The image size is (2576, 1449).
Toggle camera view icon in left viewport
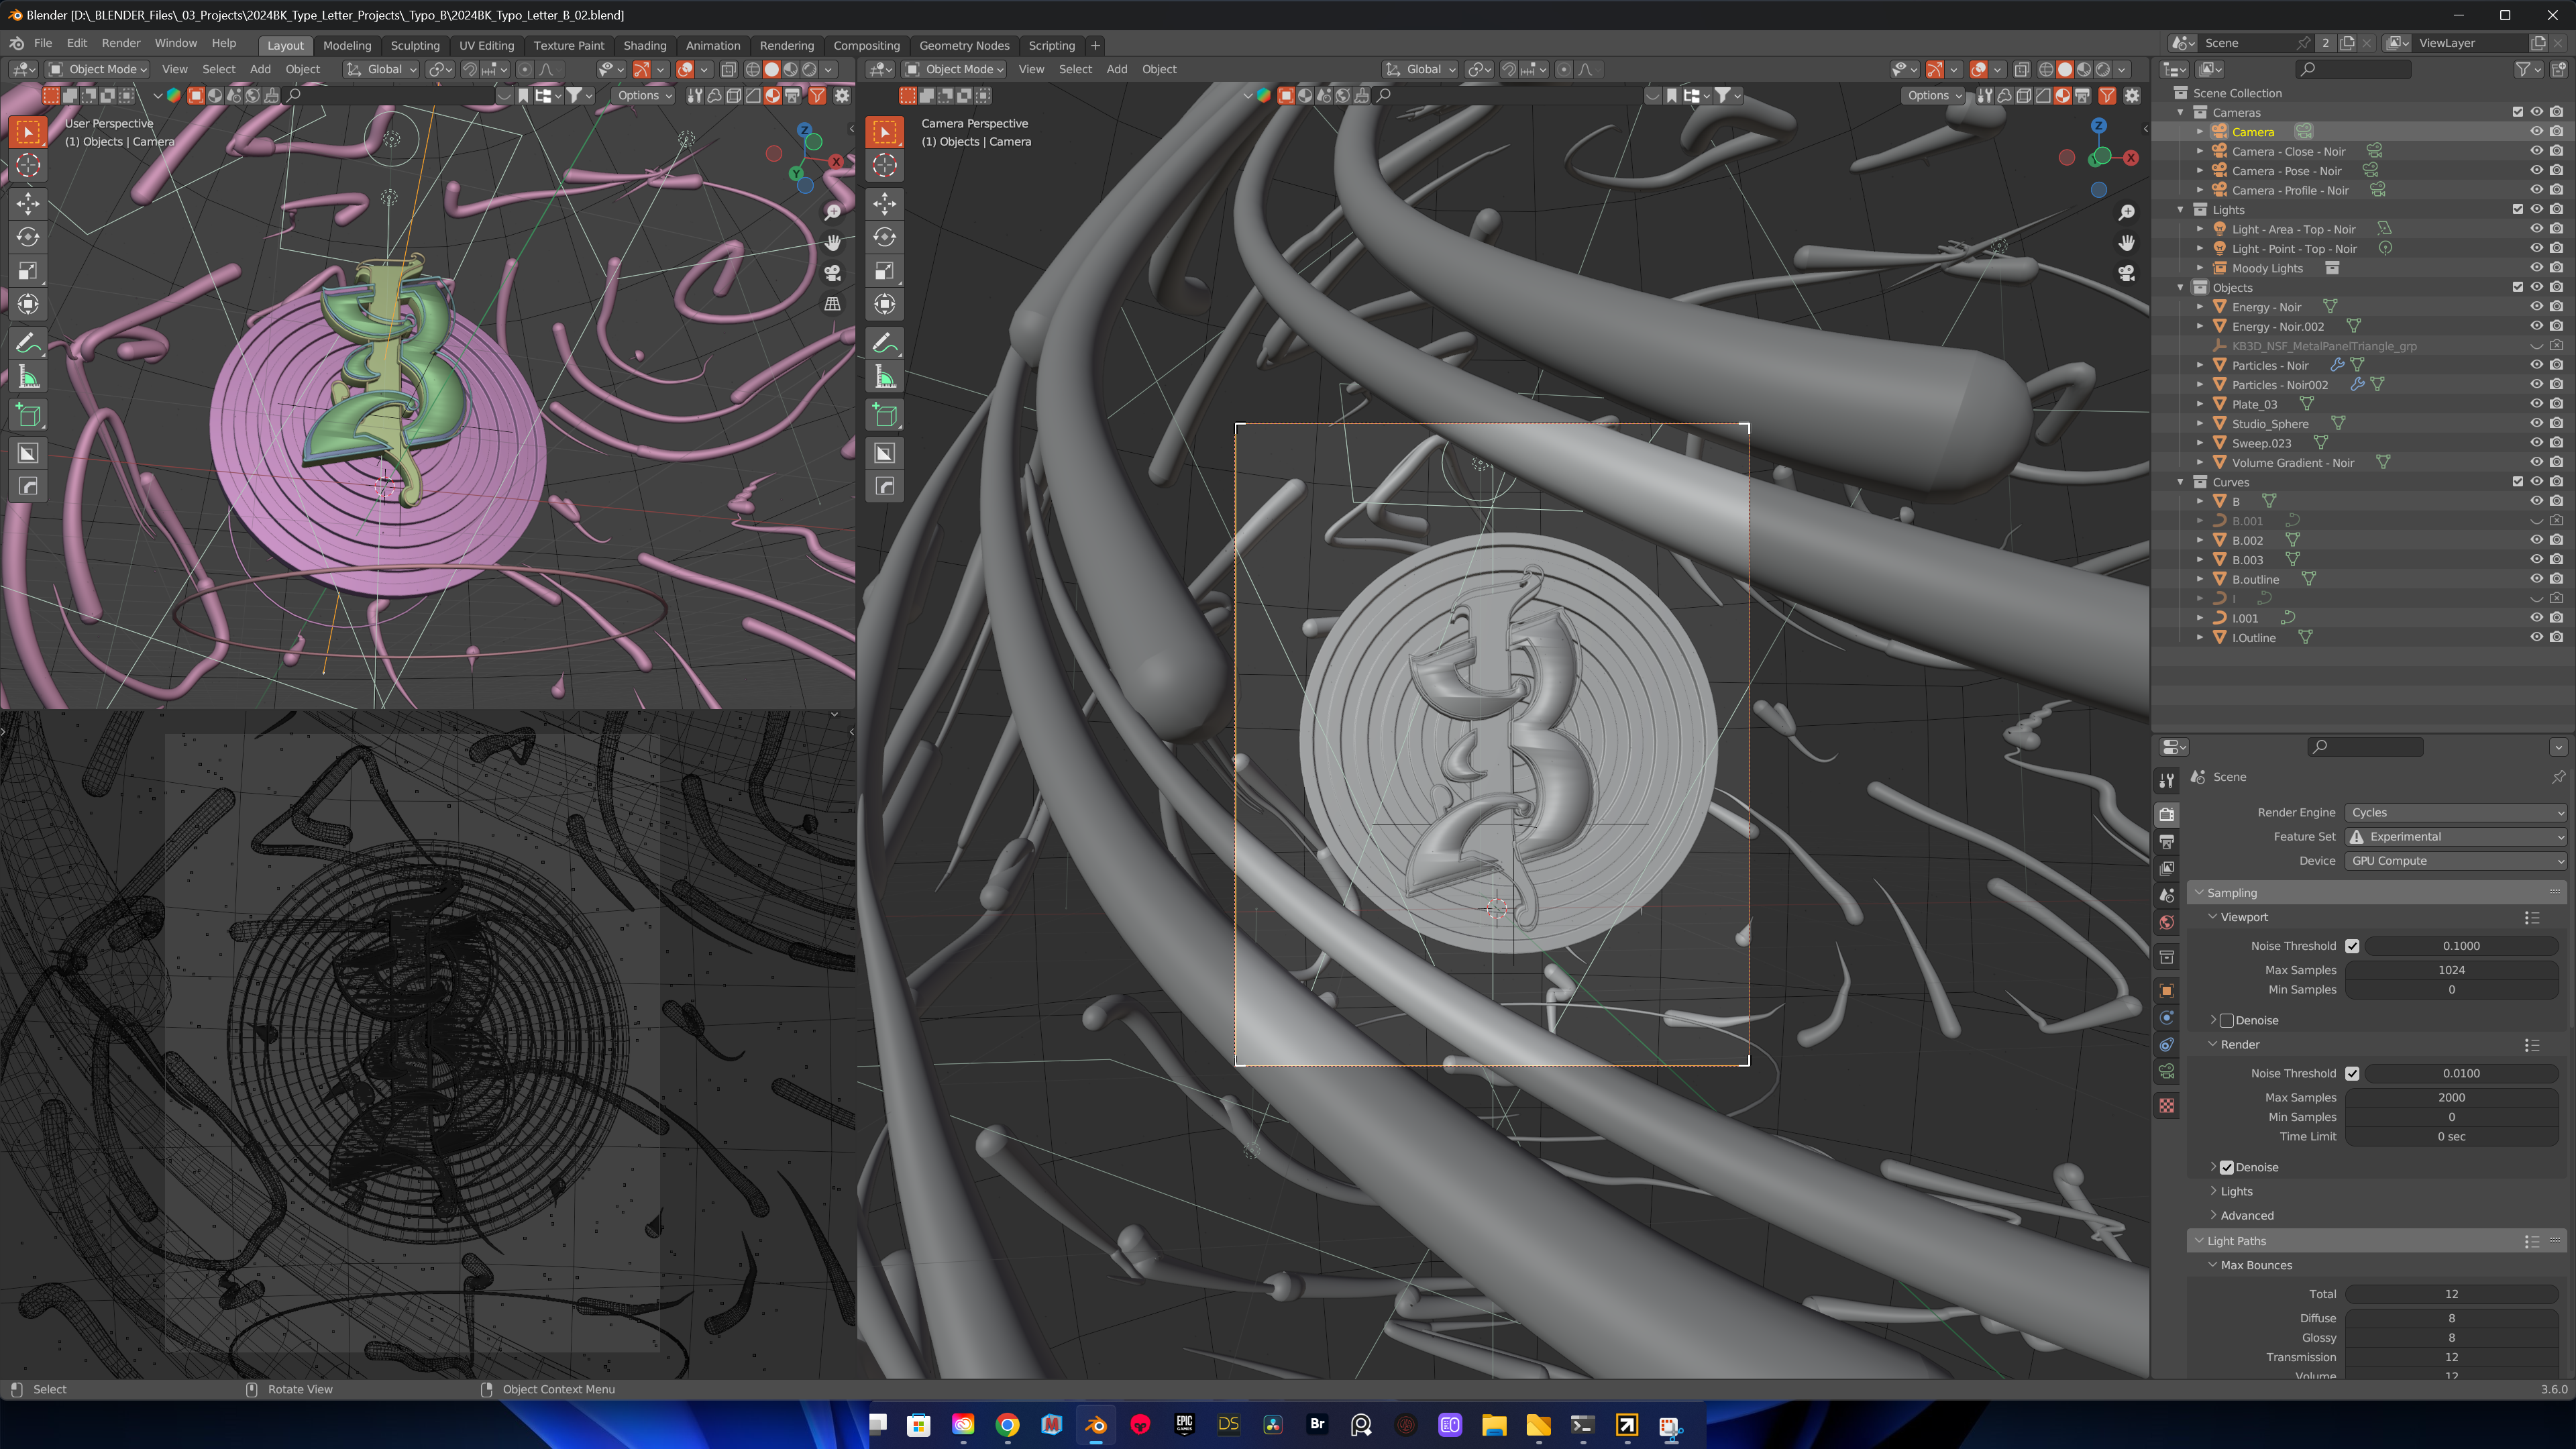click(832, 273)
